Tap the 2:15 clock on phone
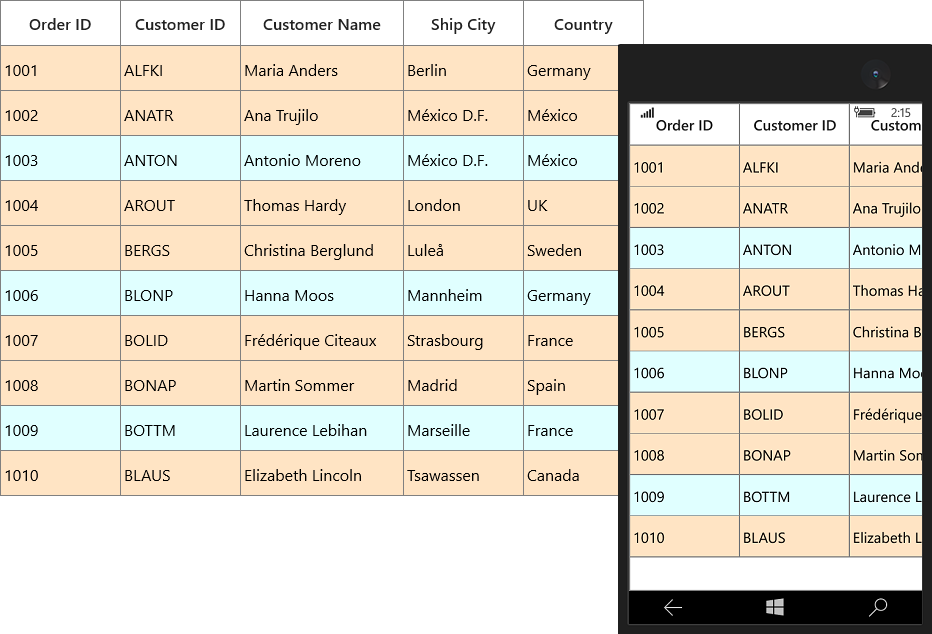932x634 pixels. click(900, 112)
